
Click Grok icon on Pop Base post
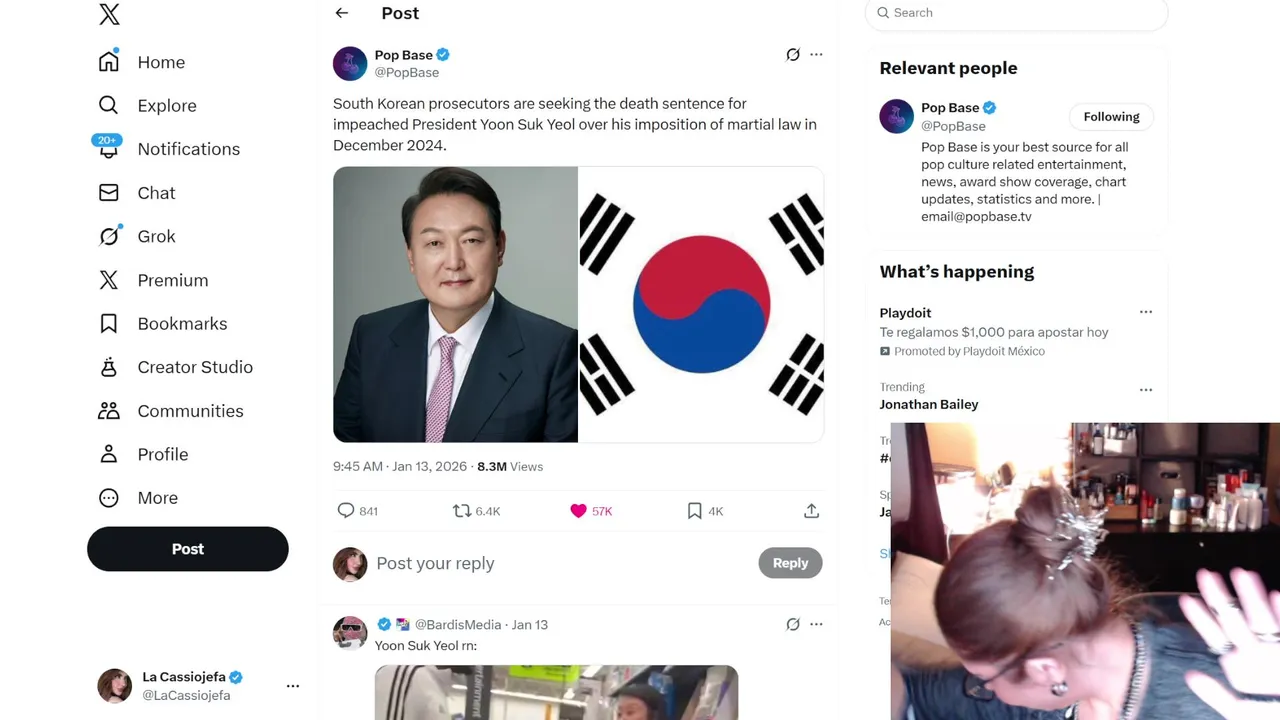(x=793, y=55)
